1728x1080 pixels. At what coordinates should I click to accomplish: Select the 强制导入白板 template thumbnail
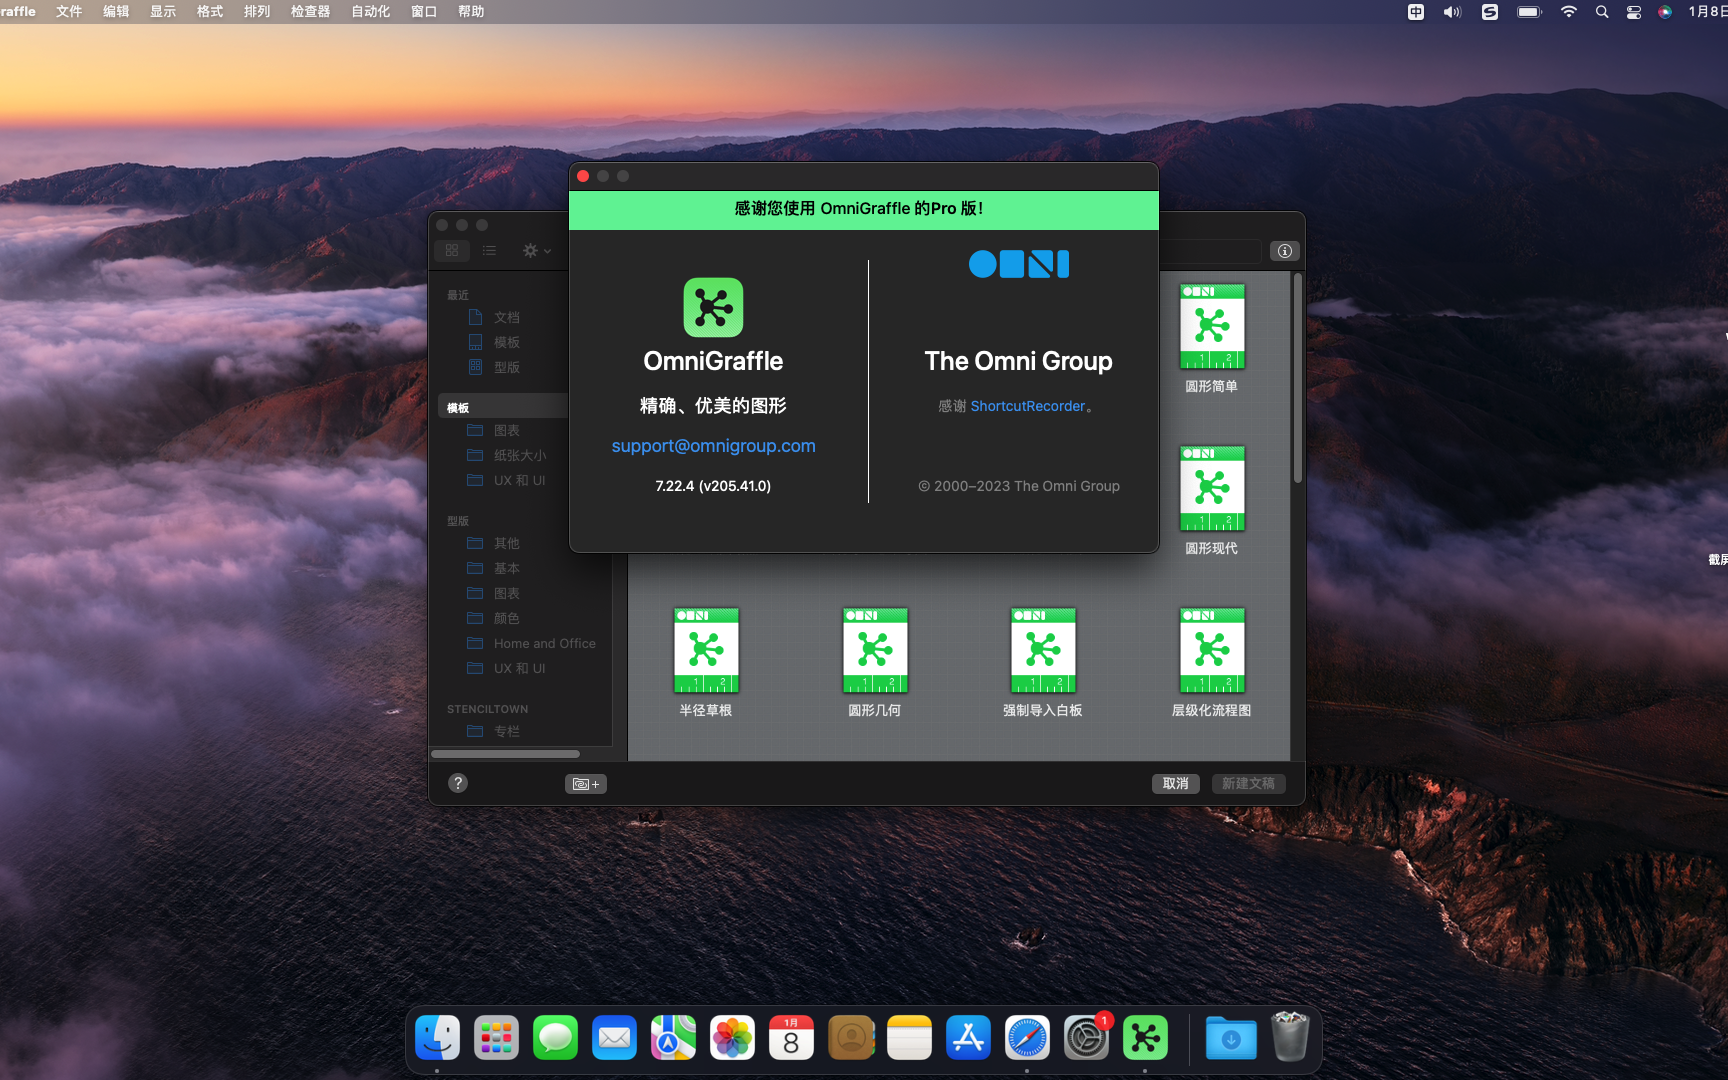click(1043, 651)
